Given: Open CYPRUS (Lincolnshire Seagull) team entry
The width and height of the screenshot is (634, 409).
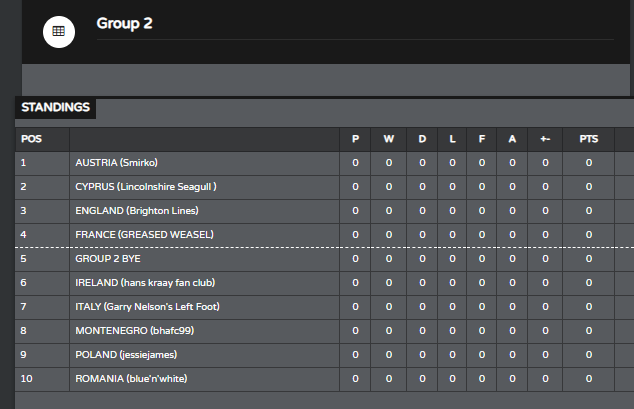Looking at the screenshot, I should 146,187.
